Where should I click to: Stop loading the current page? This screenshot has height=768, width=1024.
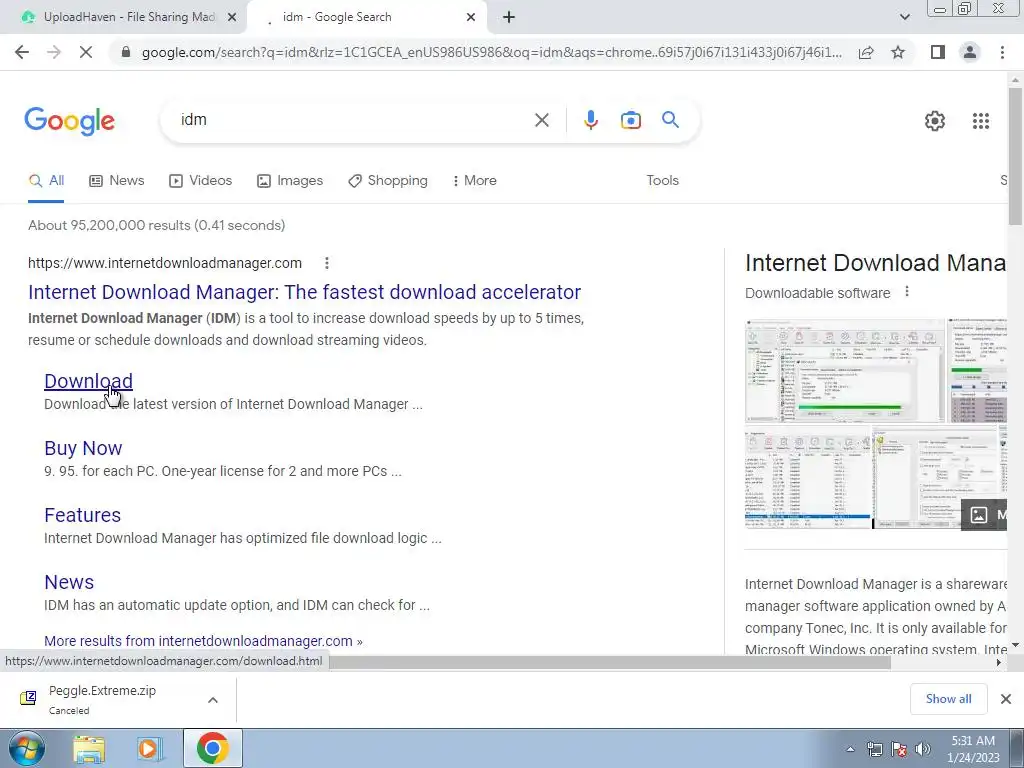(x=86, y=52)
